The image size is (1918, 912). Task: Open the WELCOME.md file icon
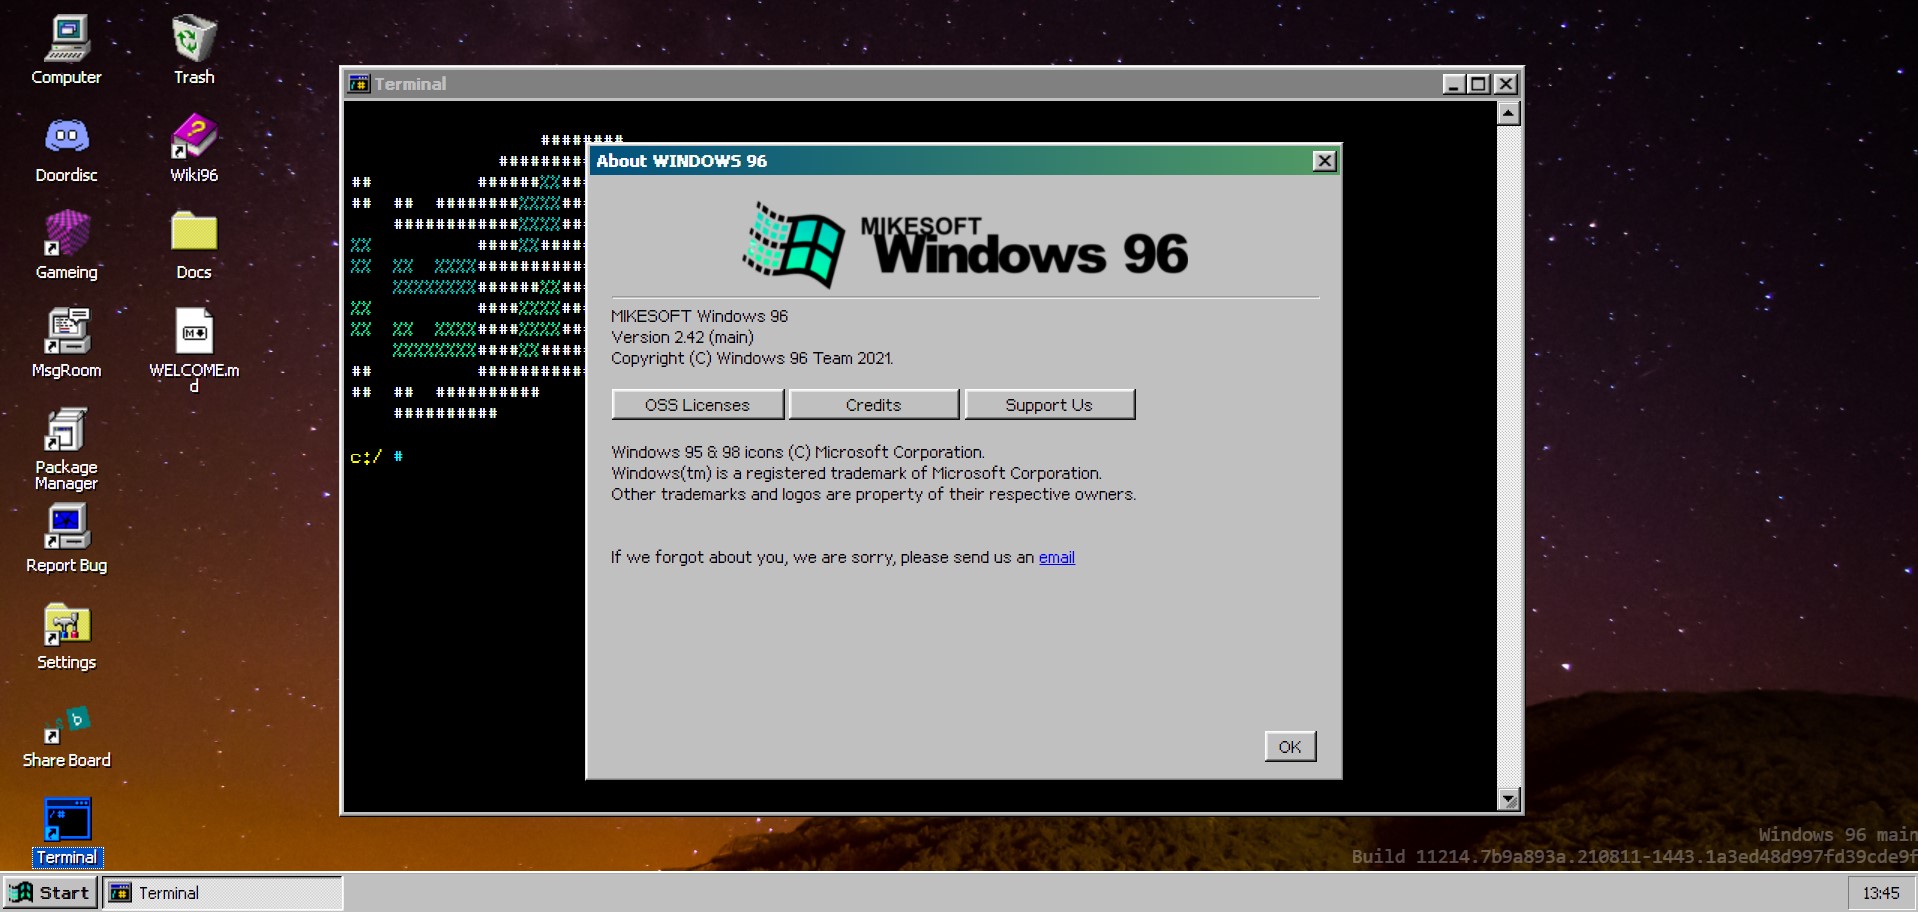pos(194,349)
